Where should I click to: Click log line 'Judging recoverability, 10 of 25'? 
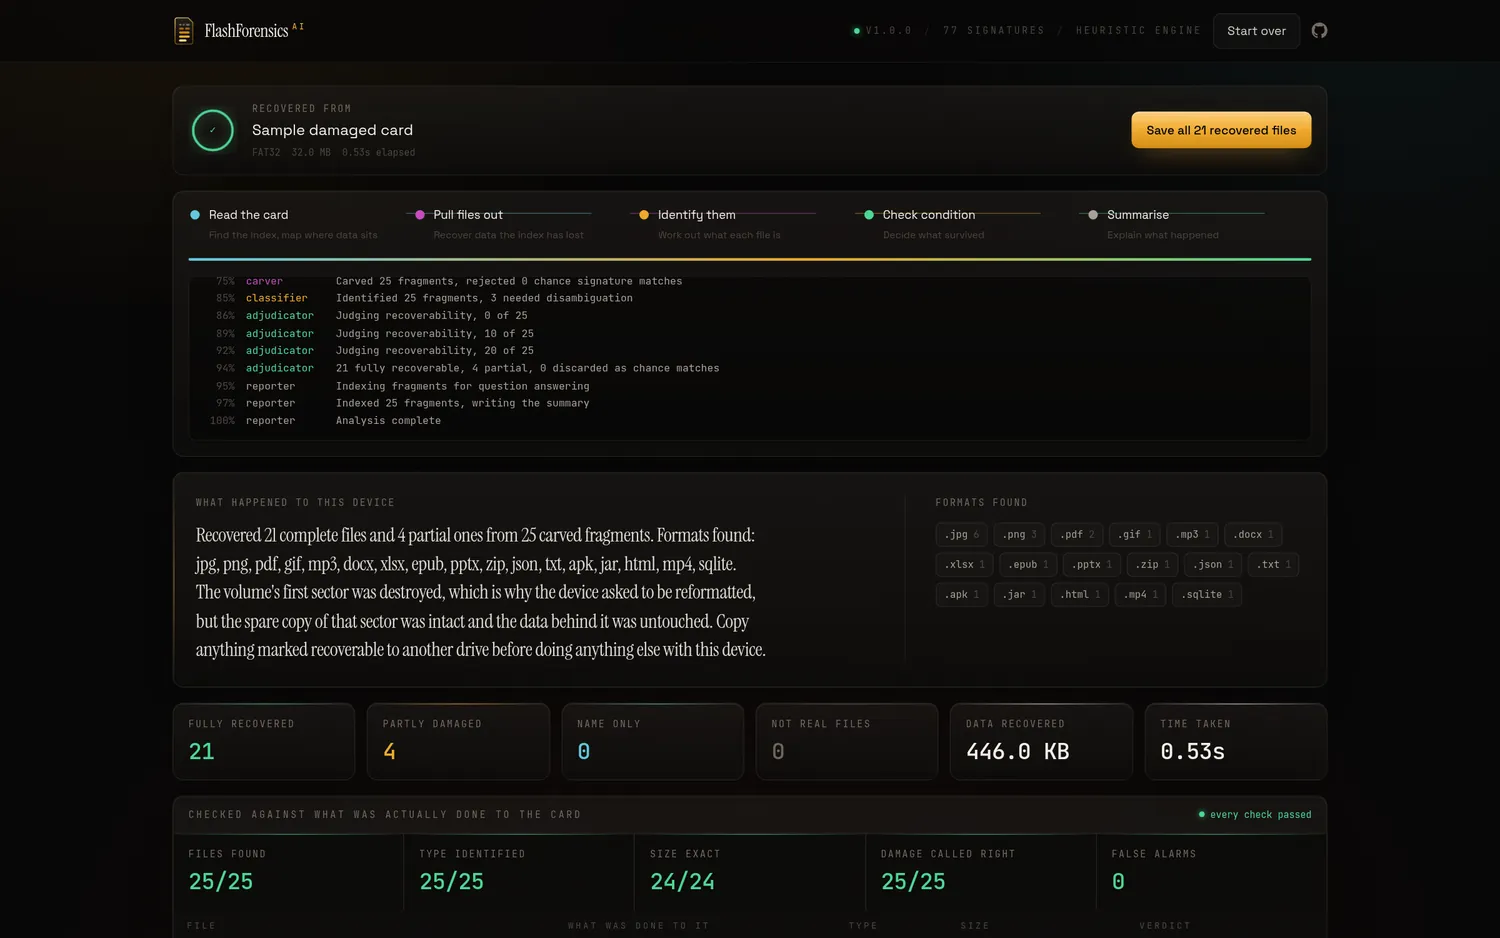tap(435, 334)
